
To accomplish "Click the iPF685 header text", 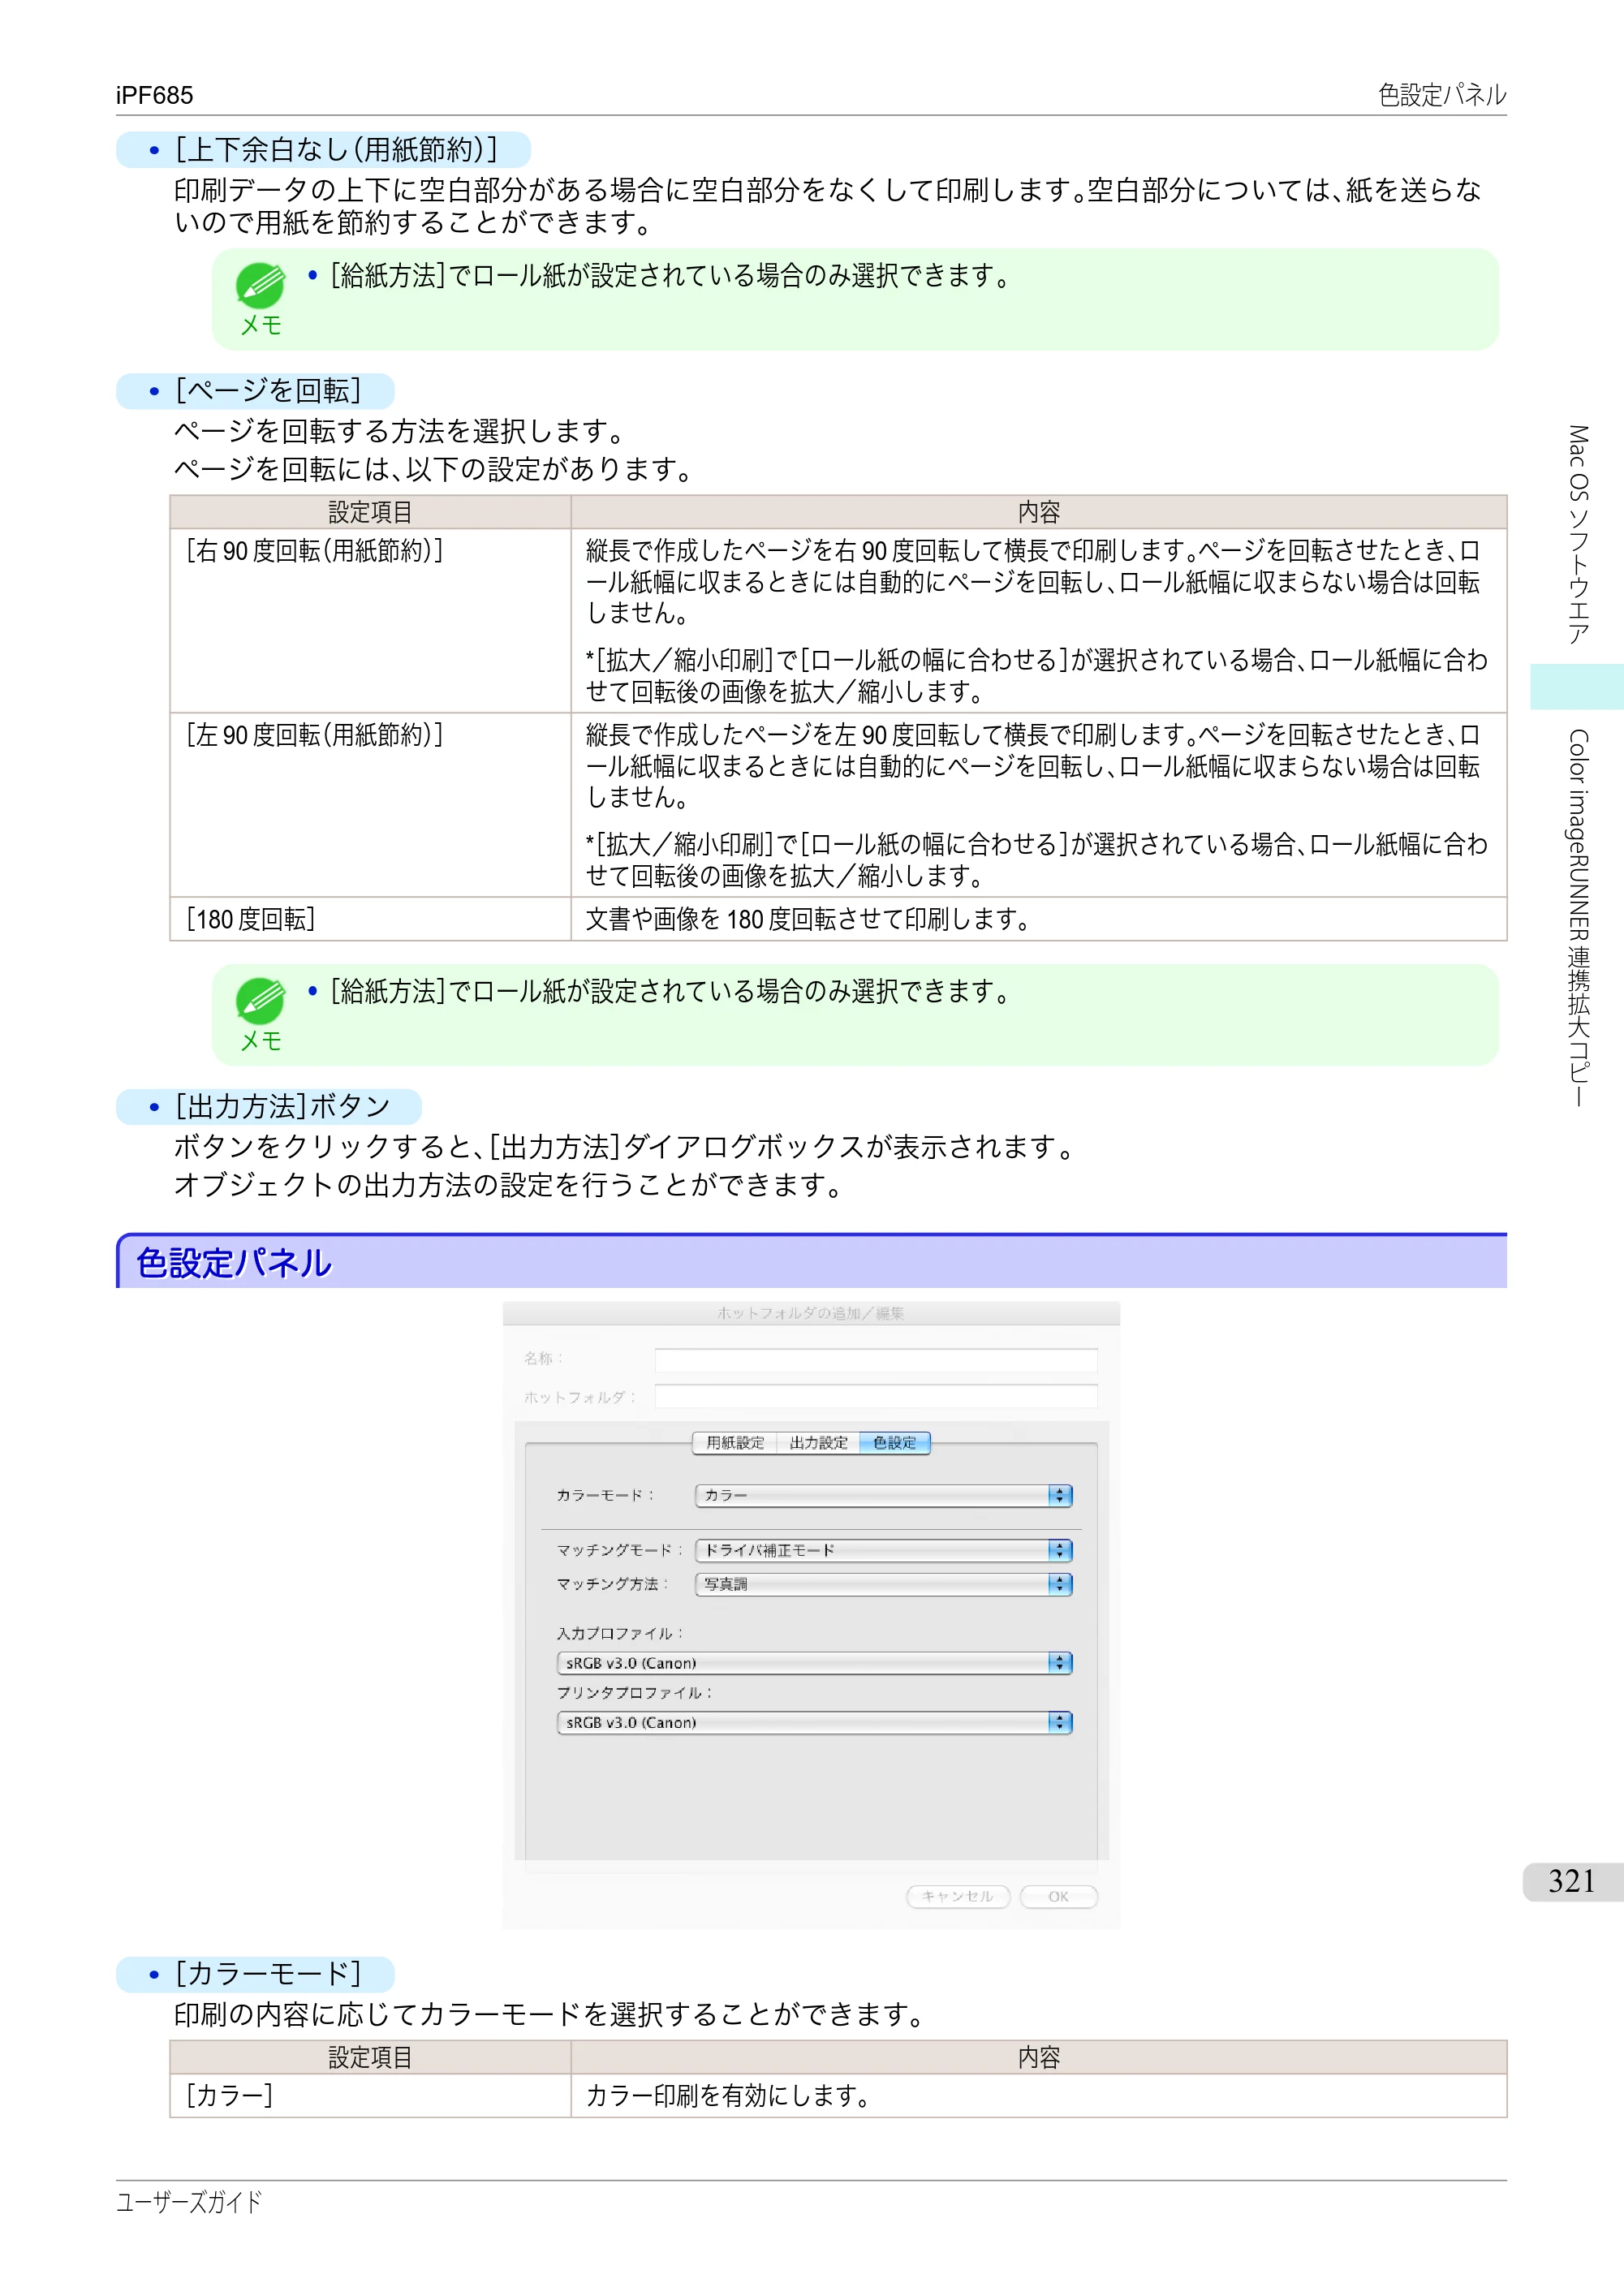I will (154, 95).
